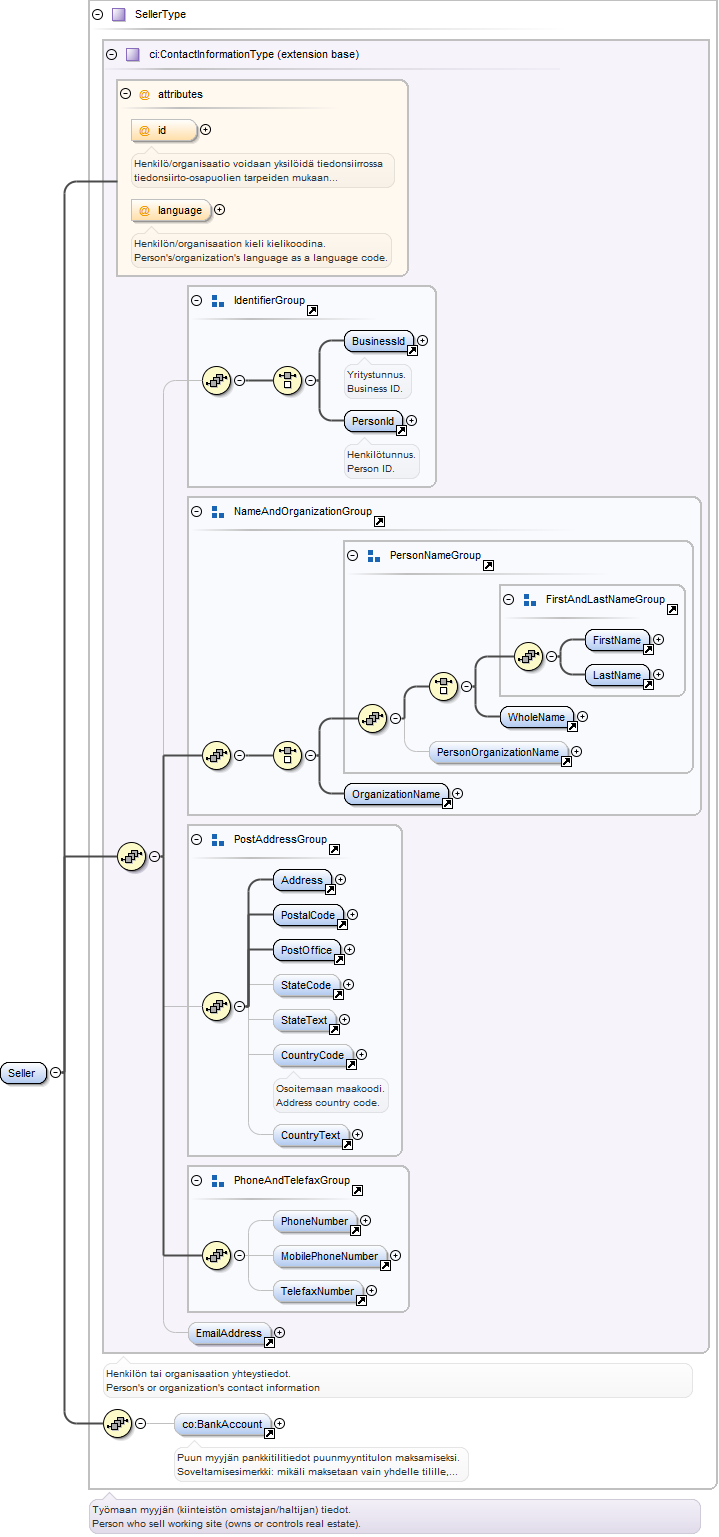Select the StateCode element
Screen dimensions: 719x1537
[x=307, y=985]
